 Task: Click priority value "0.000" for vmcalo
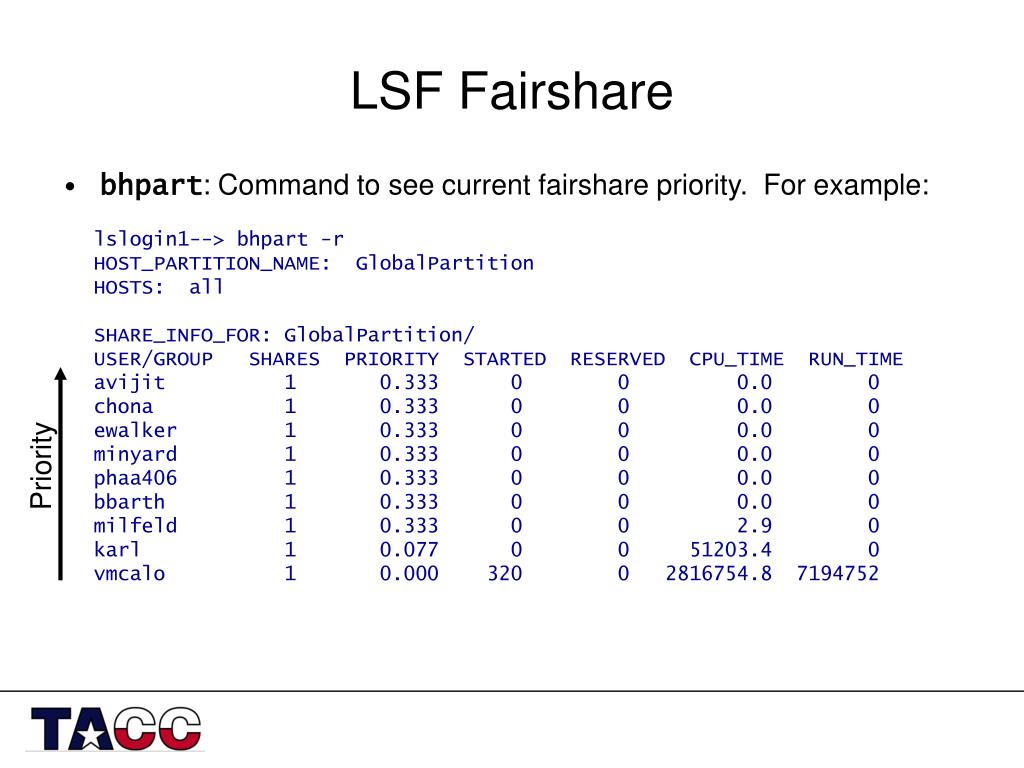pyautogui.click(x=409, y=573)
